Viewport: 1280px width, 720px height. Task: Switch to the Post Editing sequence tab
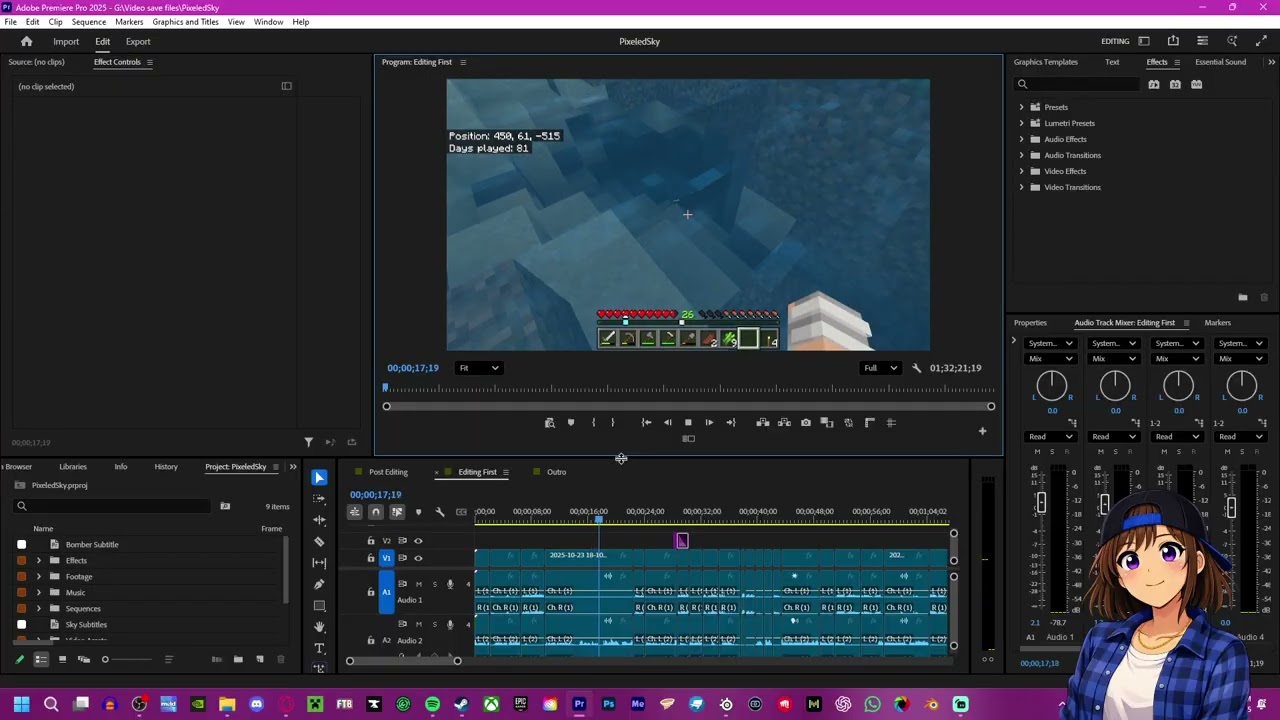pyautogui.click(x=388, y=472)
